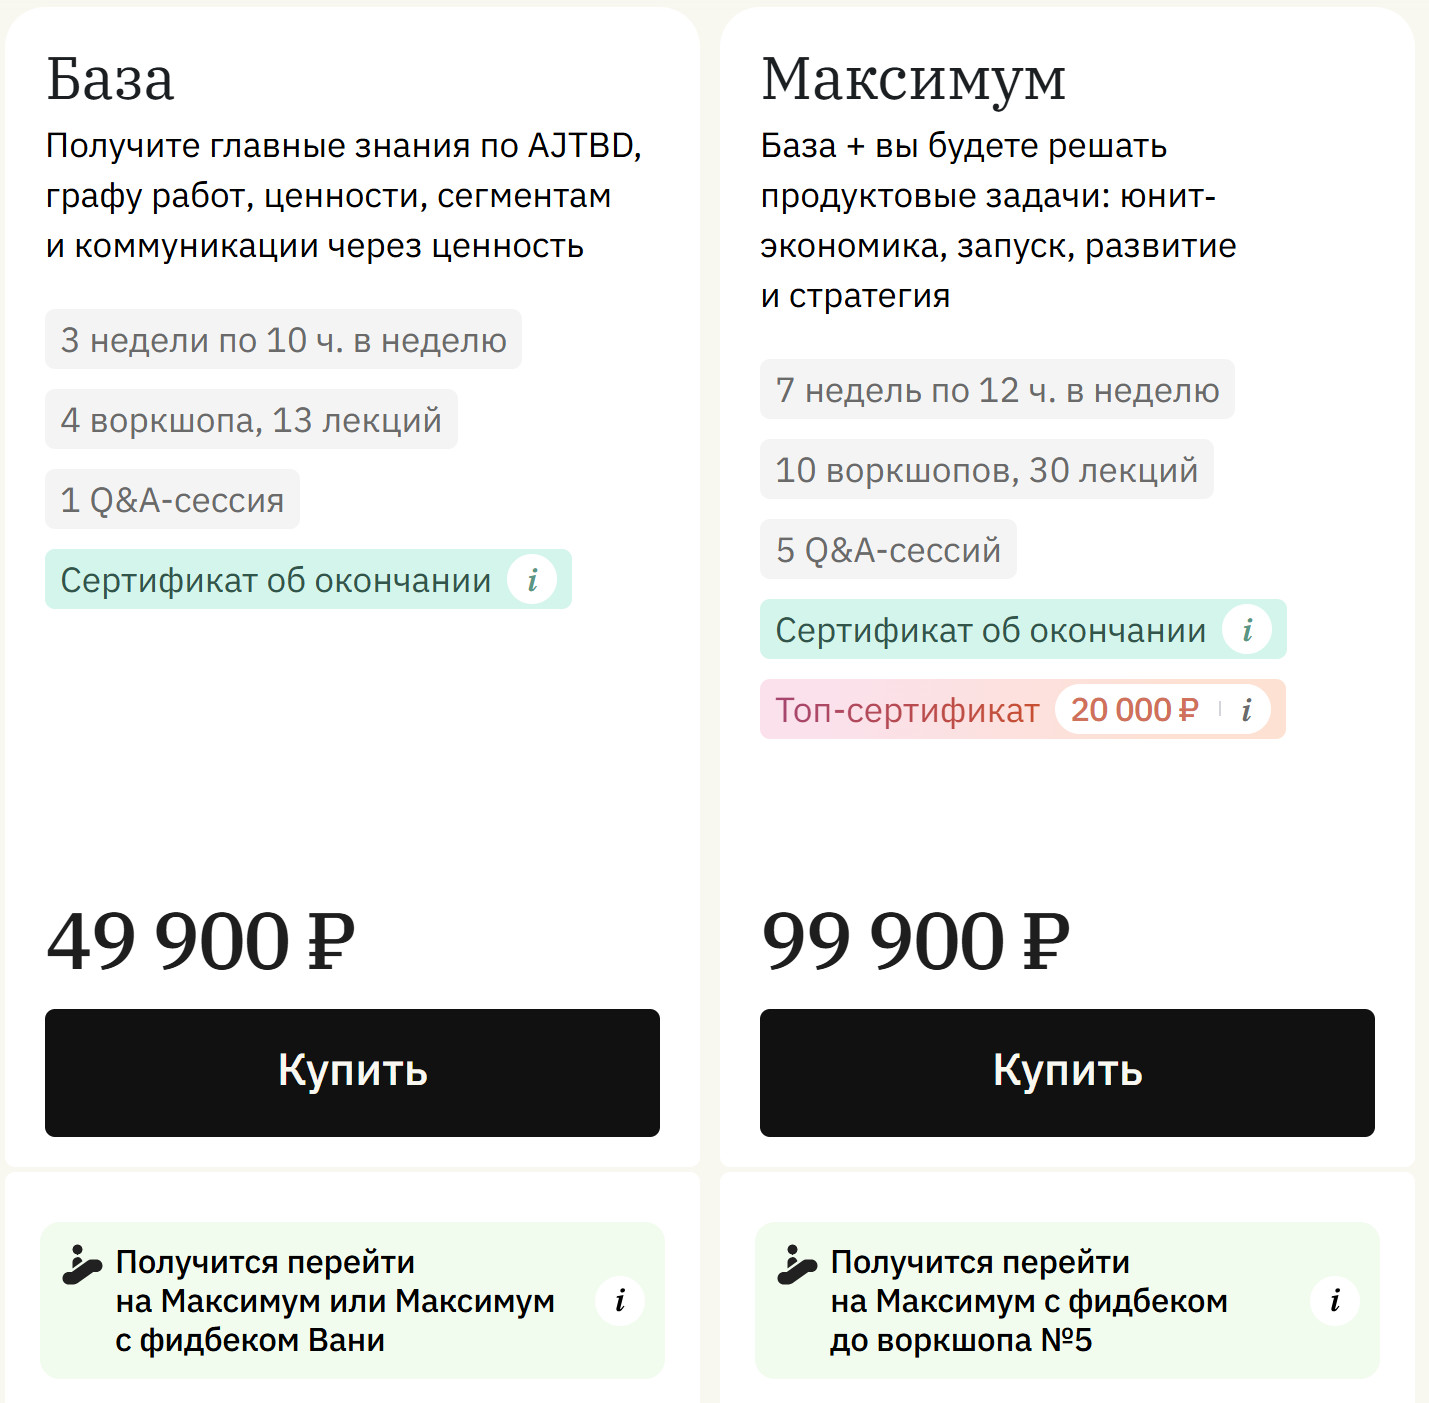Image resolution: width=1429 pixels, height=1403 pixels.
Task: Select the Топ-сертификат badge
Action: [907, 710]
